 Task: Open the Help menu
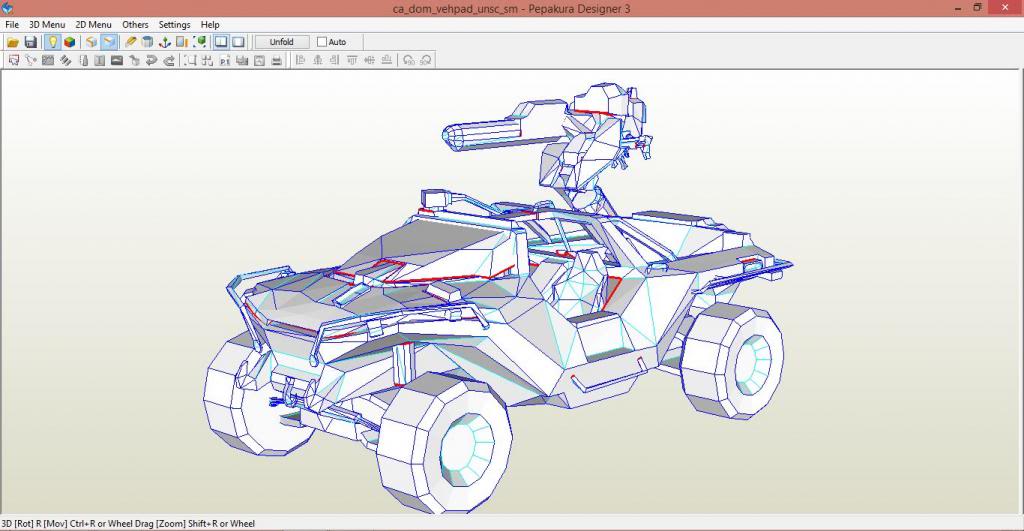click(210, 24)
